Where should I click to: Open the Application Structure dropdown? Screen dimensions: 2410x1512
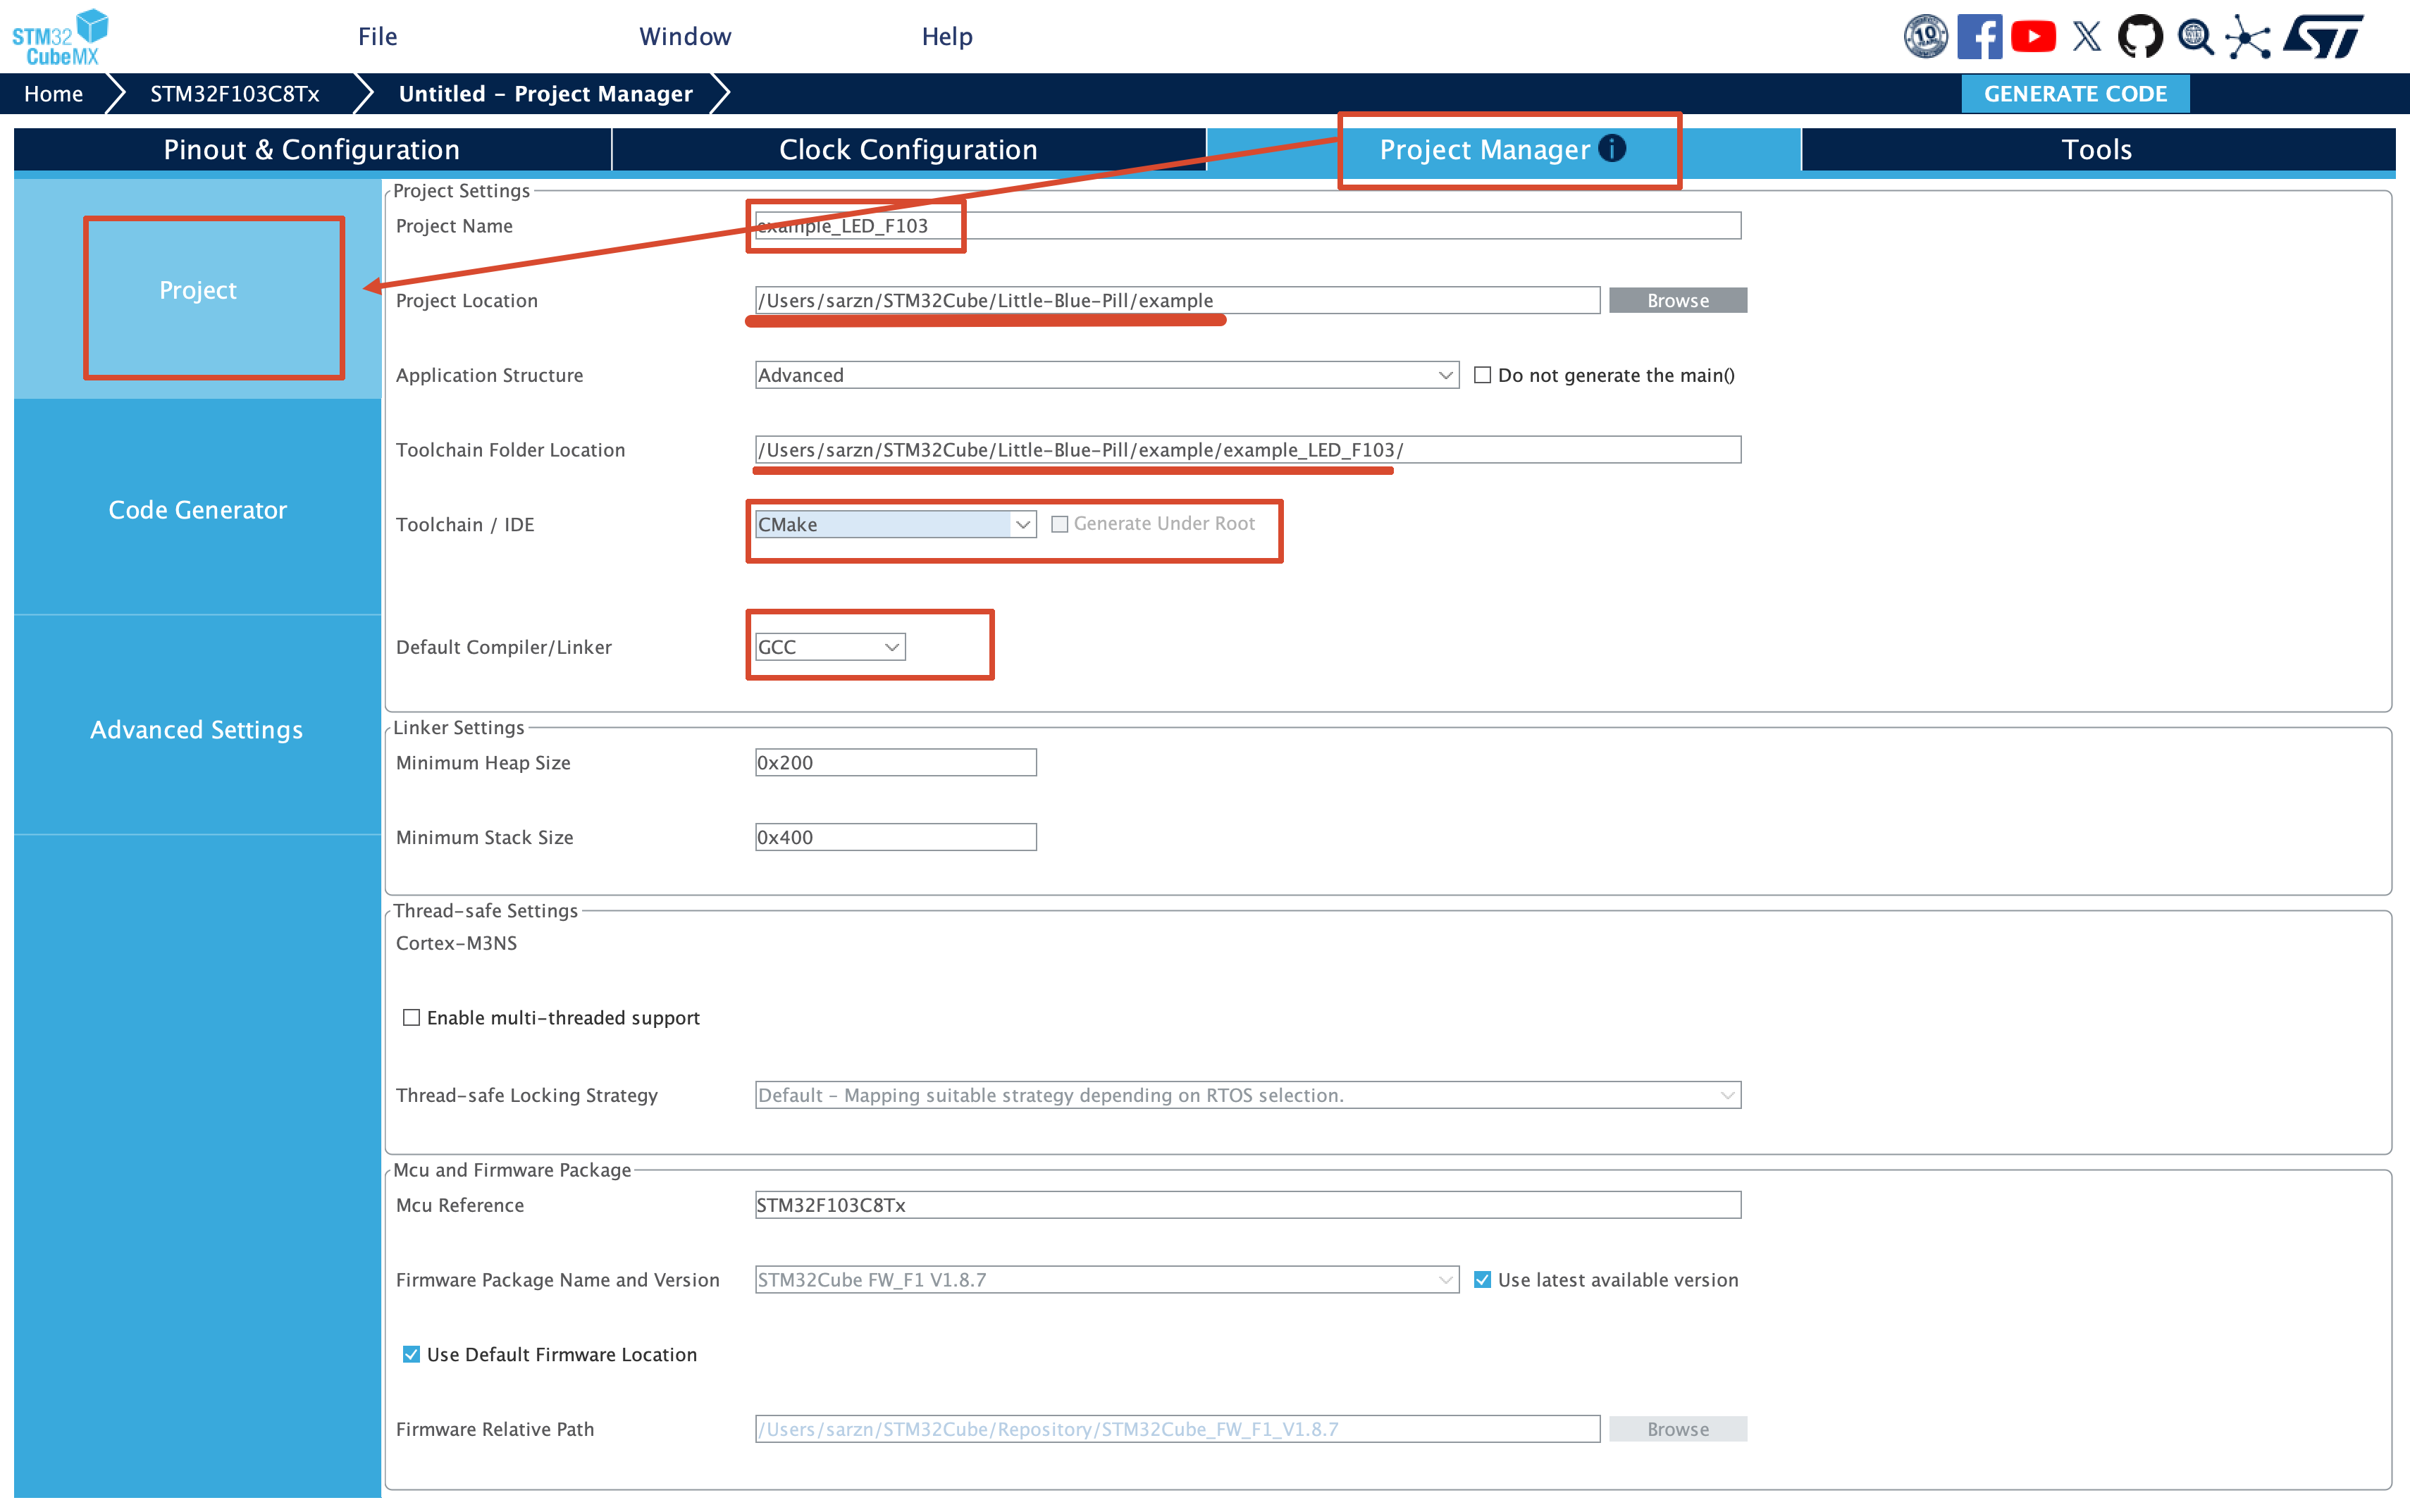tap(1106, 375)
